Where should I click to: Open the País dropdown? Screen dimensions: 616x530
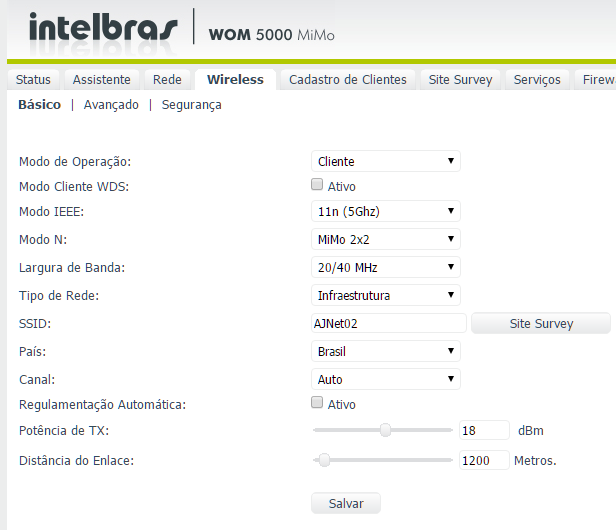coord(386,351)
